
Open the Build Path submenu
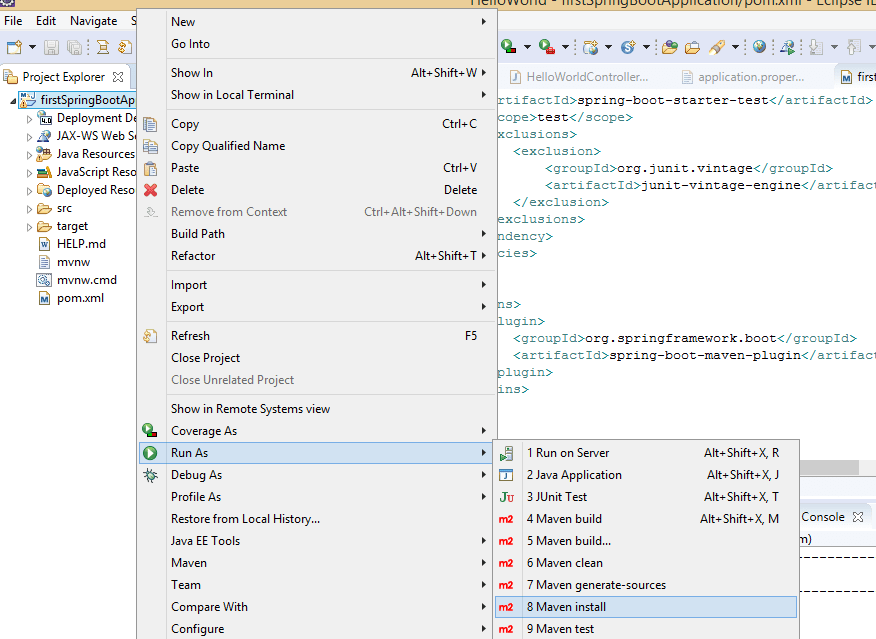point(317,233)
